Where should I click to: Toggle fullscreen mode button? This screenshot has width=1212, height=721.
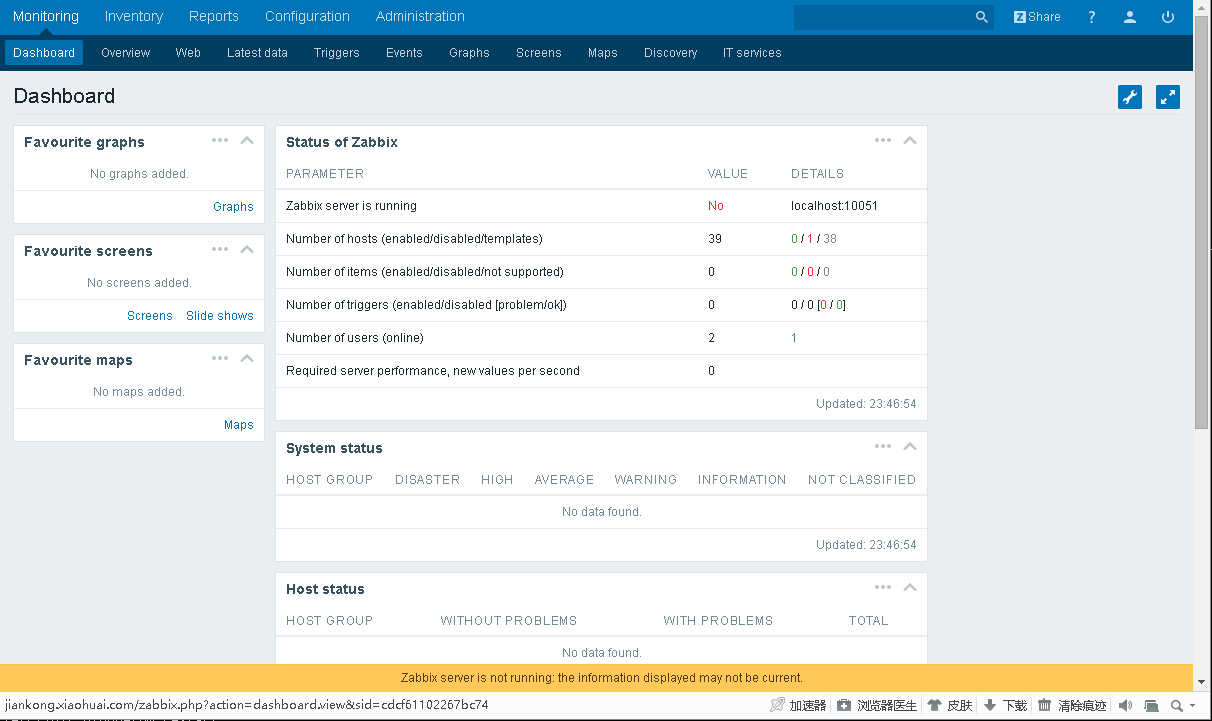(x=1168, y=97)
